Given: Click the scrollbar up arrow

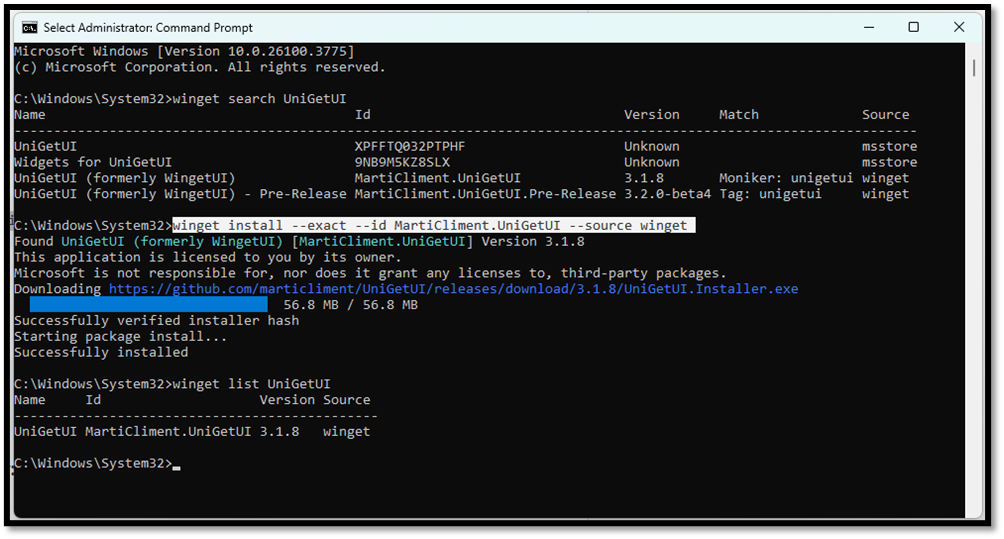Looking at the screenshot, I should [x=974, y=49].
